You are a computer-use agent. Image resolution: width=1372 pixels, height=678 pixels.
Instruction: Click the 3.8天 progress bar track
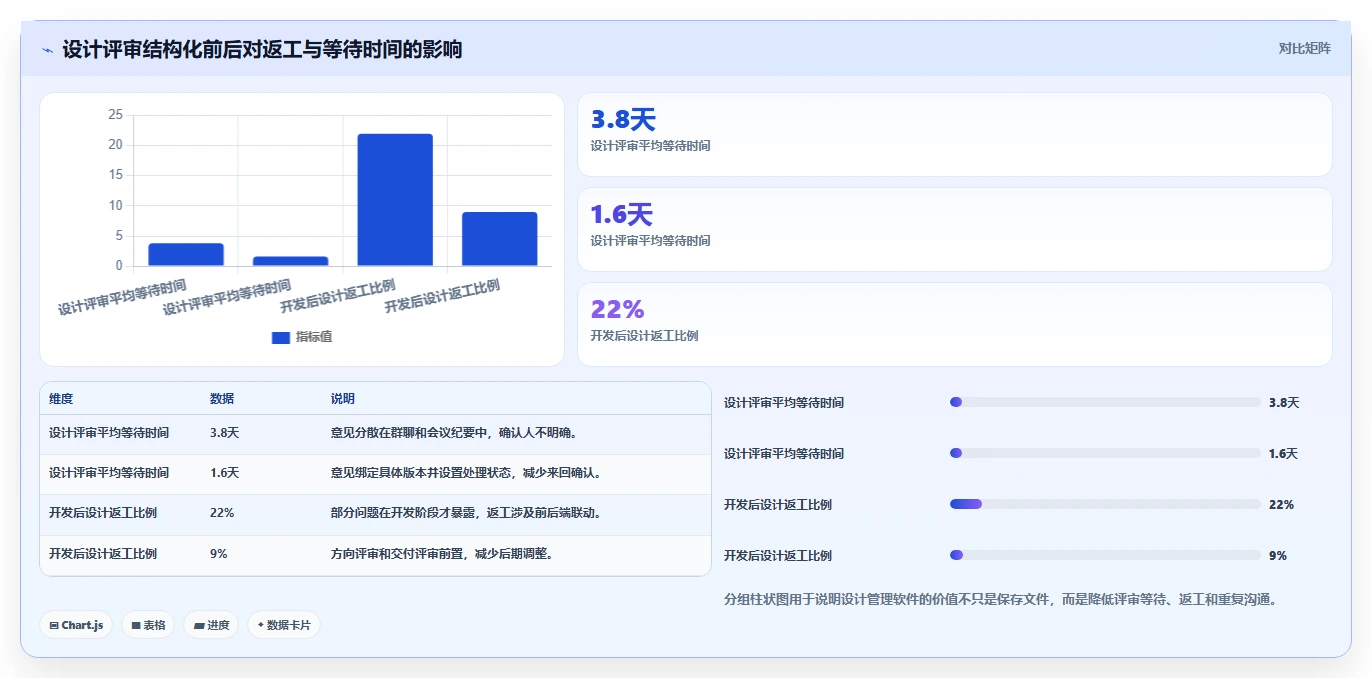(1105, 402)
